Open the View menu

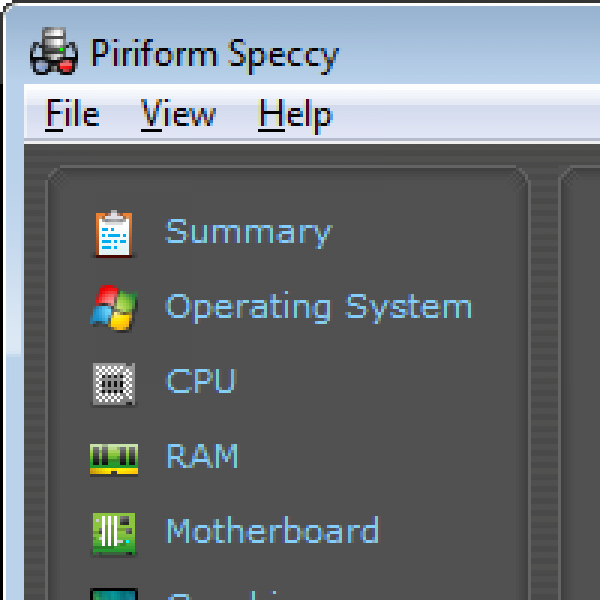178,115
